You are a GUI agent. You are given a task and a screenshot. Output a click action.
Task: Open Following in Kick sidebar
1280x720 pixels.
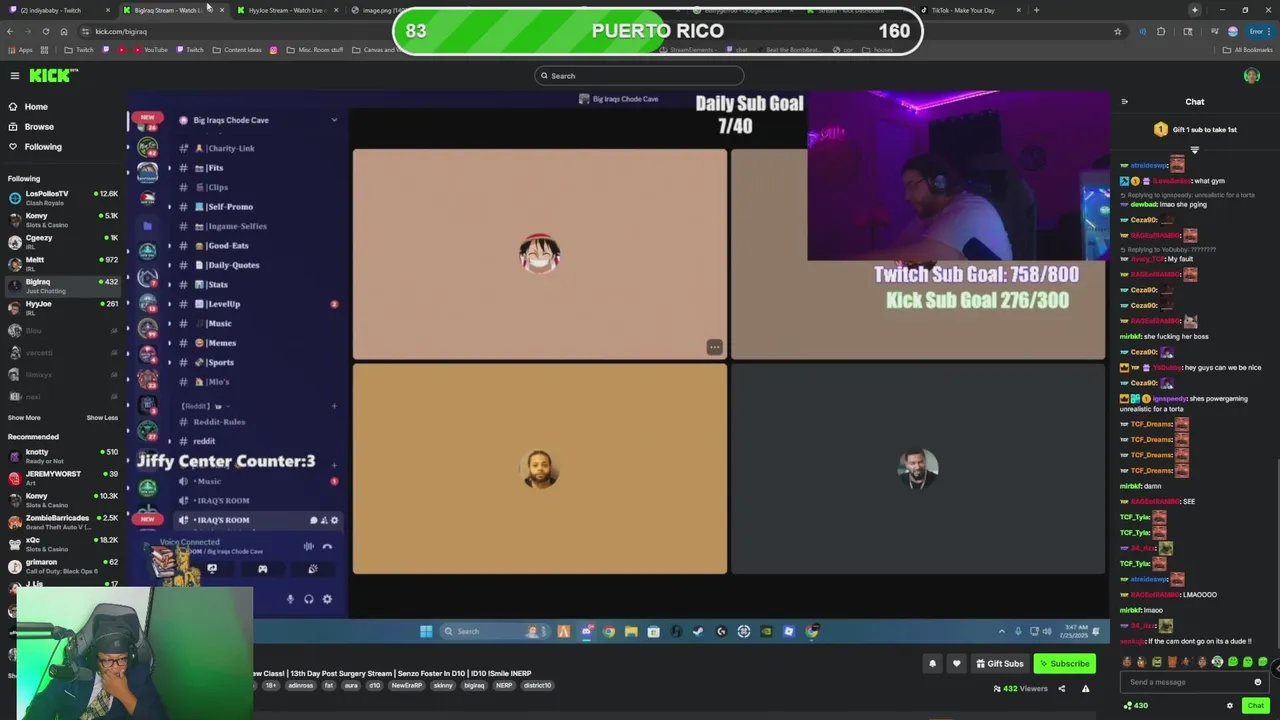pyautogui.click(x=43, y=147)
